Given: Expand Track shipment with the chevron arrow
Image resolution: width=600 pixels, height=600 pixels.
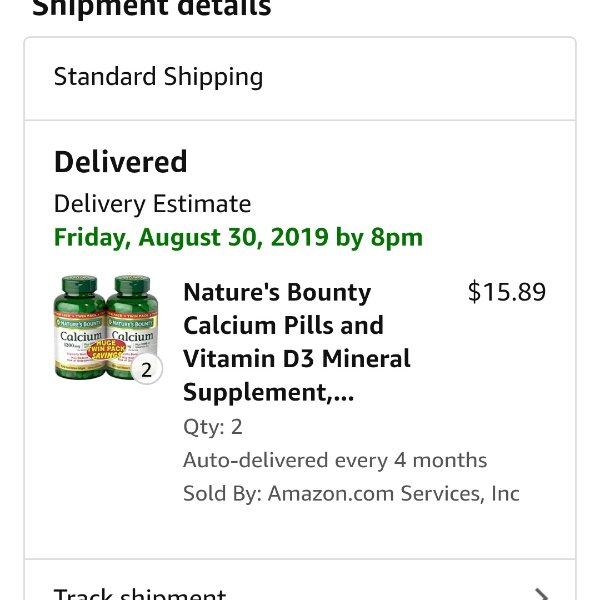Looking at the screenshot, I should 542,594.
